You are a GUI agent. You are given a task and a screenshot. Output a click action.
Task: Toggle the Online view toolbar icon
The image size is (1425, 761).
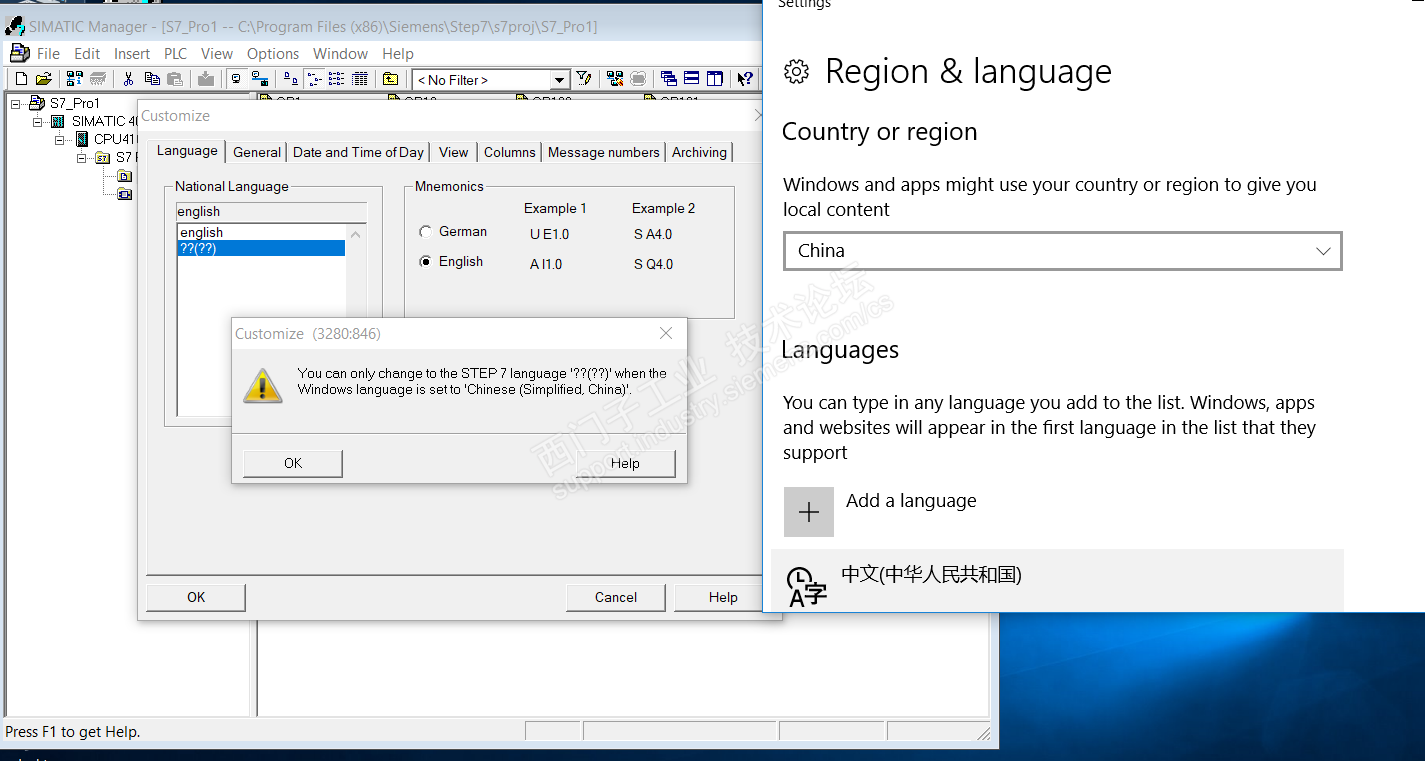point(236,79)
